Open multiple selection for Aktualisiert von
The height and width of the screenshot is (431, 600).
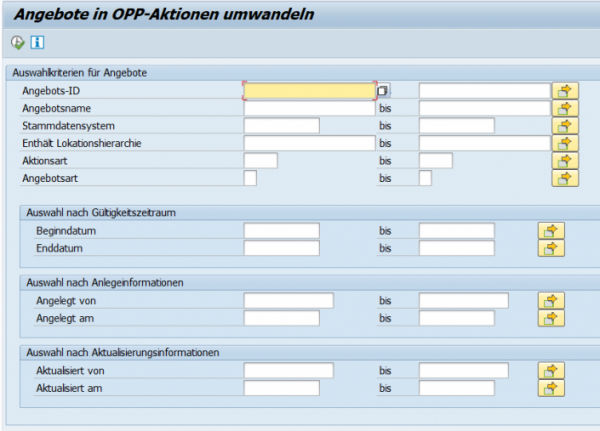tap(551, 371)
